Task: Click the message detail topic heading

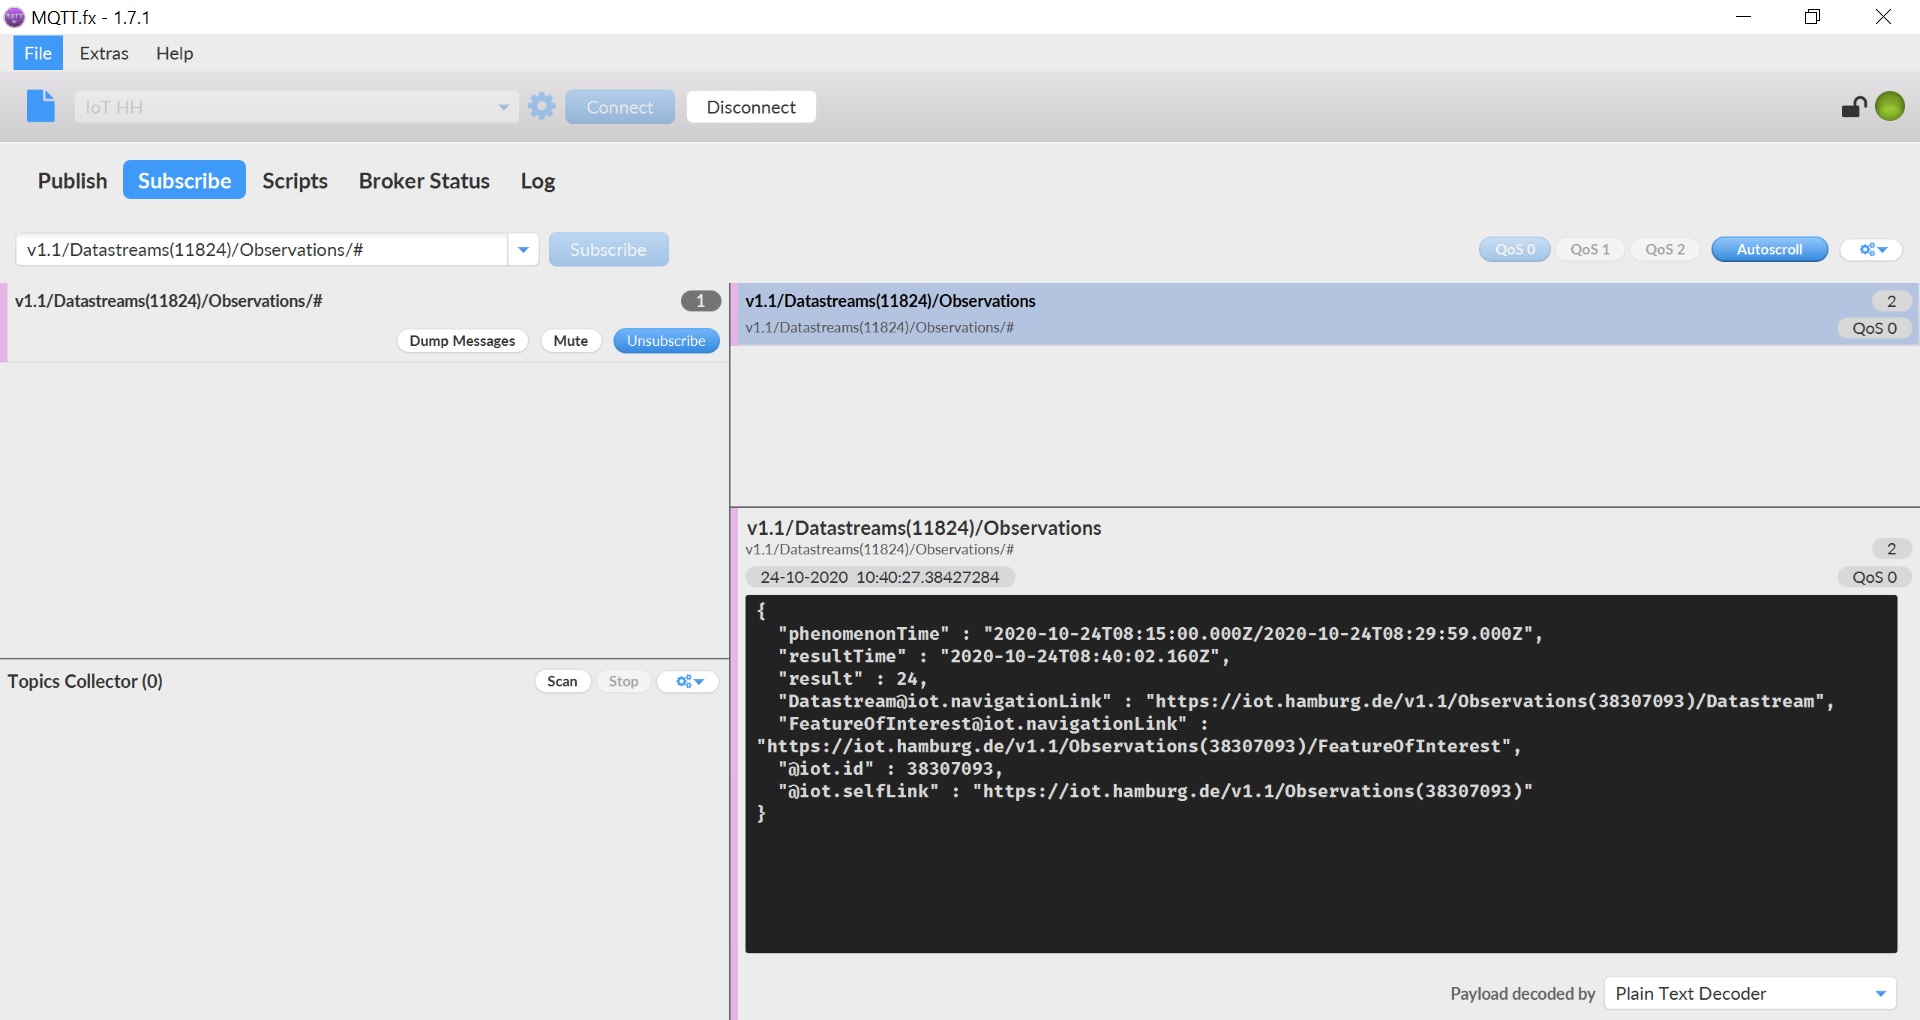Action: pos(924,528)
